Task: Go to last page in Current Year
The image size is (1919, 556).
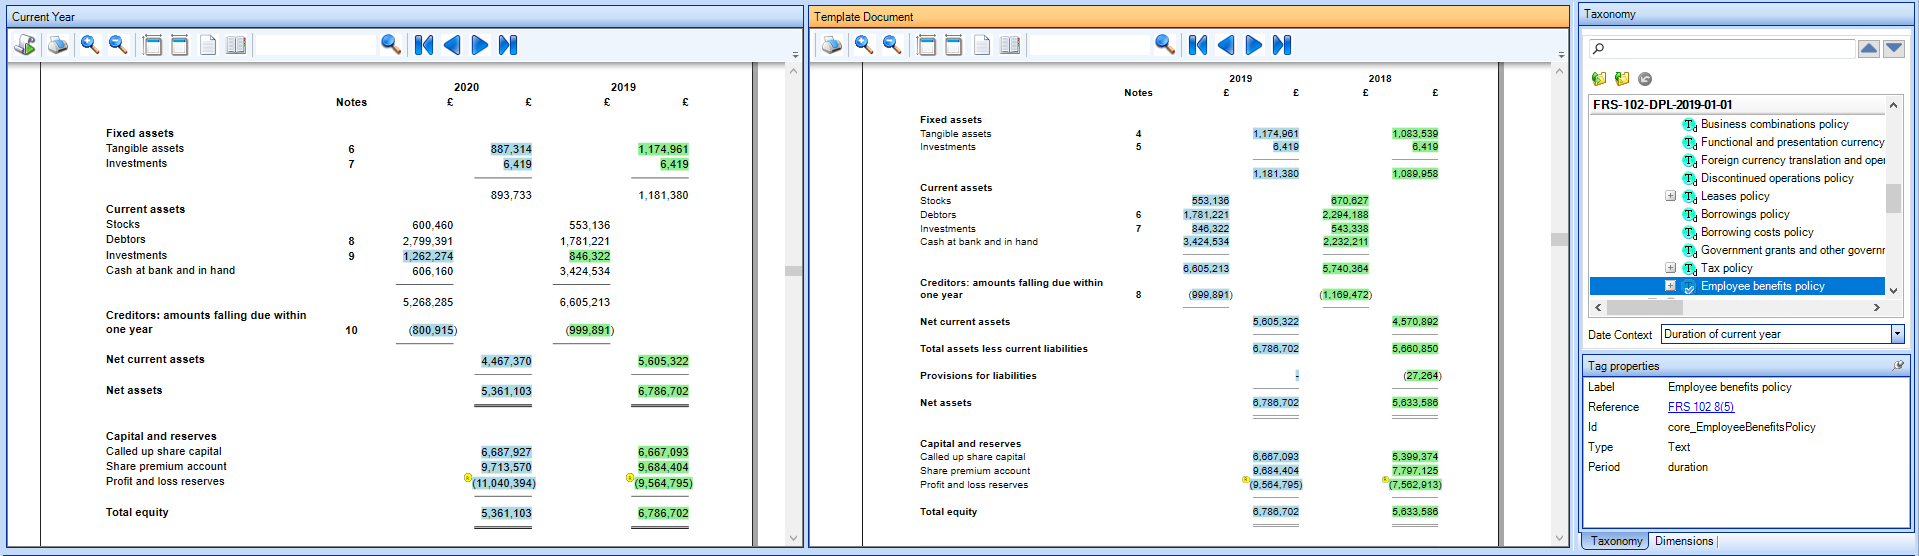Action: tap(508, 45)
